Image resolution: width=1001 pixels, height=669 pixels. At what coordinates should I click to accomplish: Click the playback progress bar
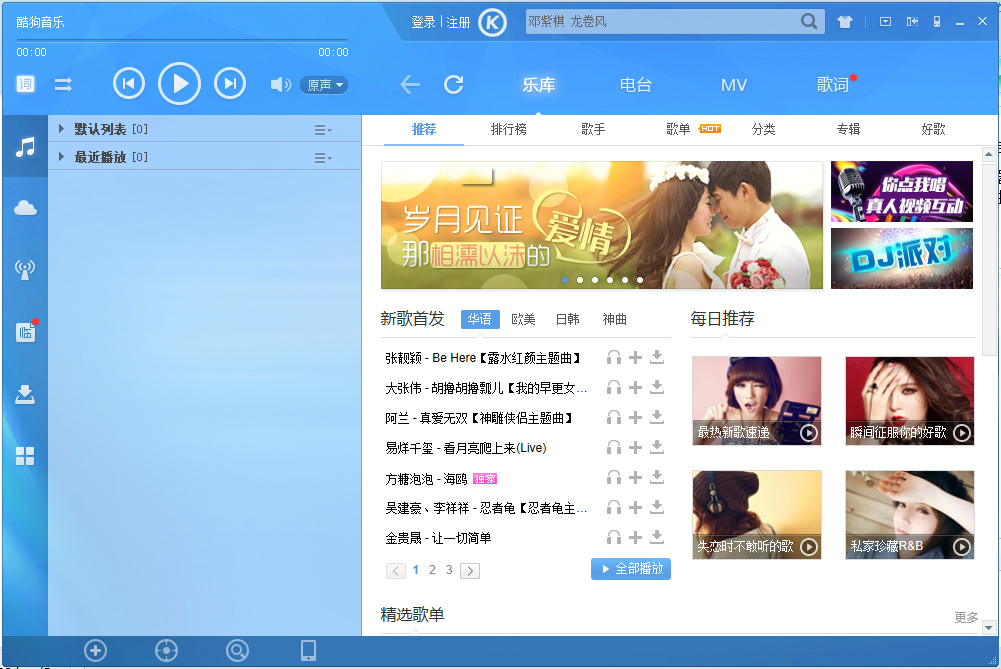tap(182, 40)
